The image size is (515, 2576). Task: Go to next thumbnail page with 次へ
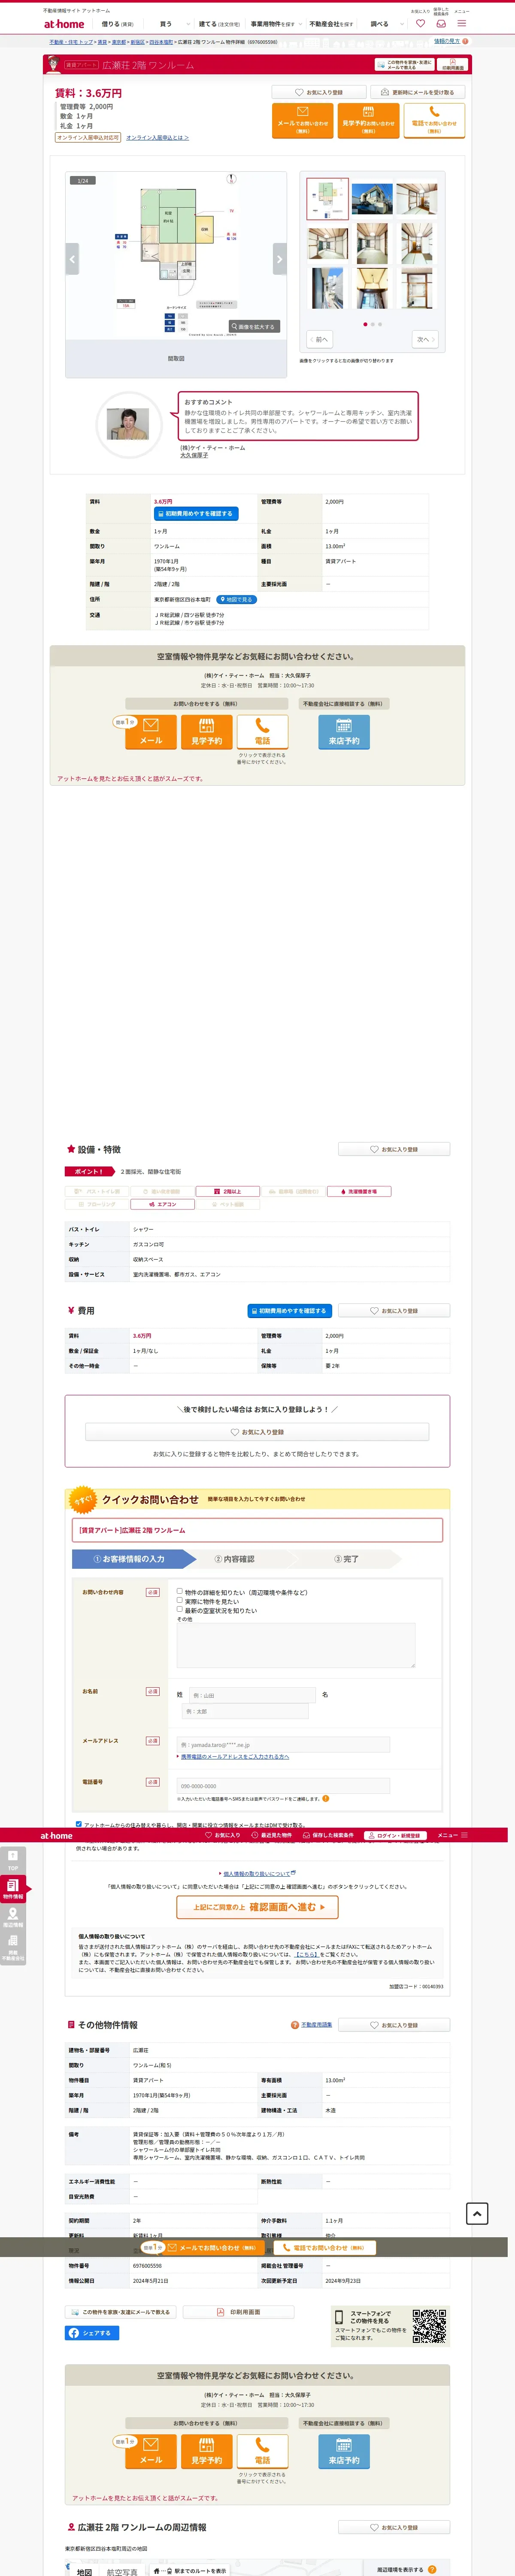[425, 339]
